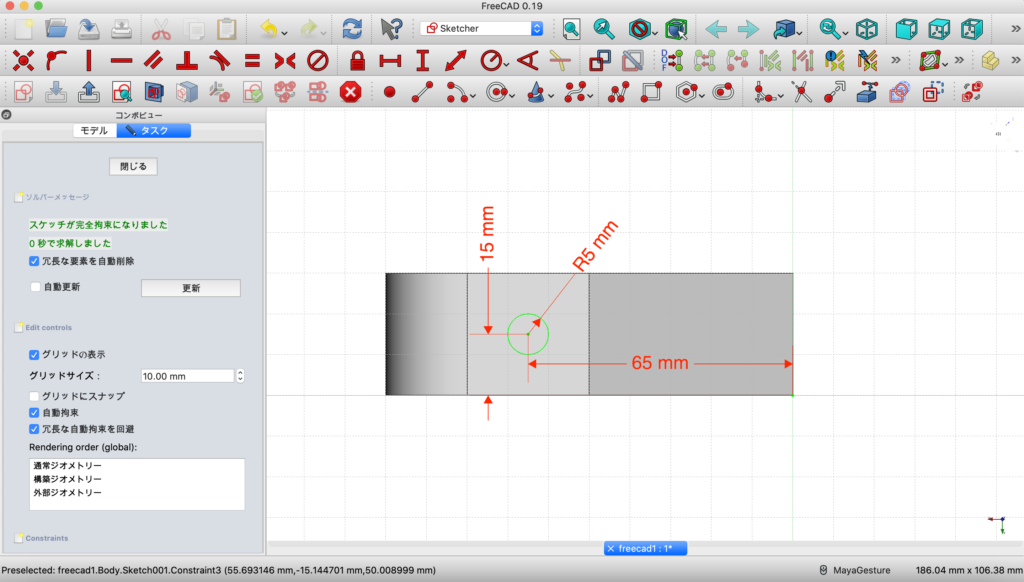
Task: Select 通常ジオメトリー in rendering order
Action: click(x=68, y=466)
